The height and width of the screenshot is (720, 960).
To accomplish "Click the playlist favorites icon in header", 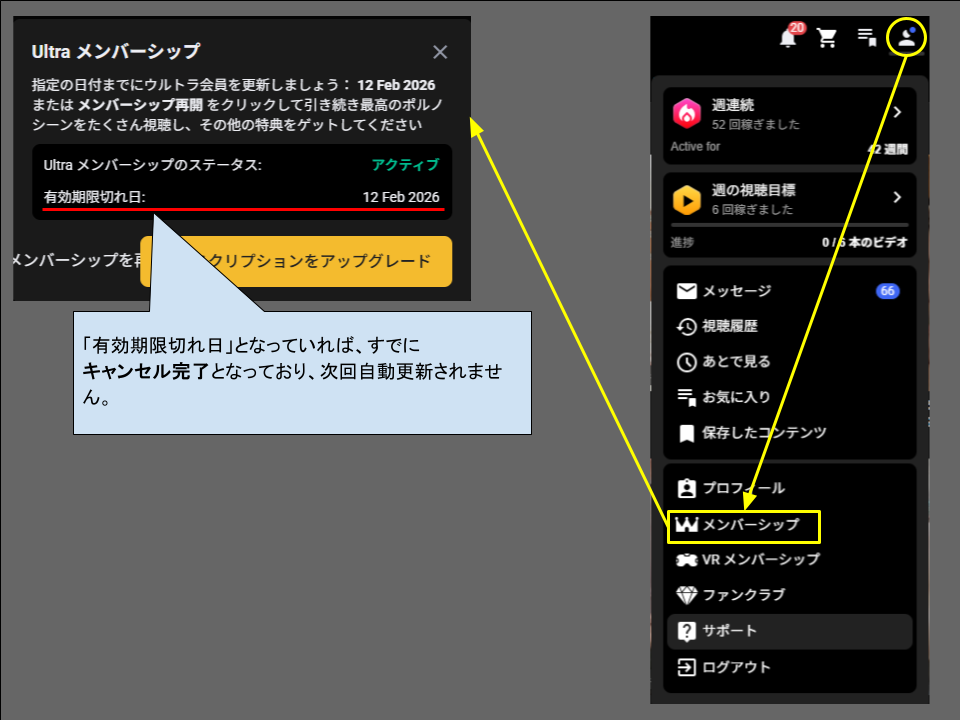I will point(867,38).
